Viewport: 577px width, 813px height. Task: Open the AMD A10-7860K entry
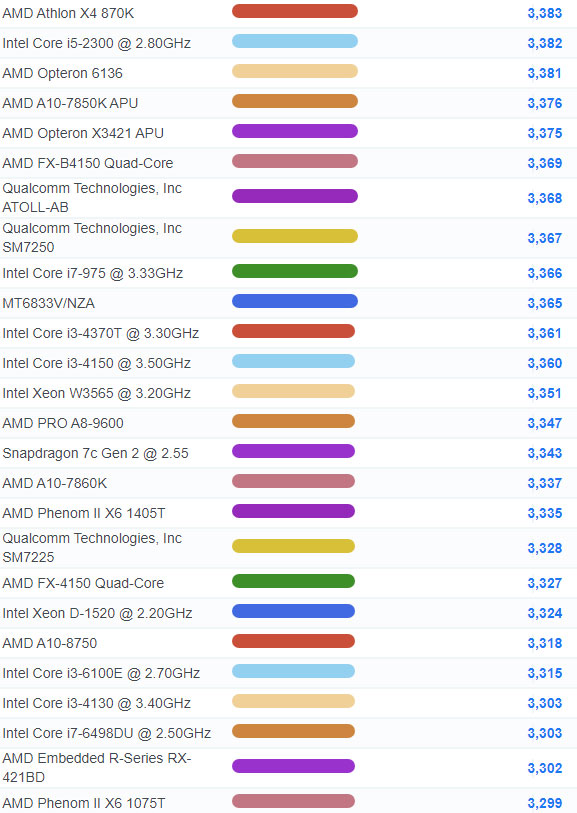(54, 483)
